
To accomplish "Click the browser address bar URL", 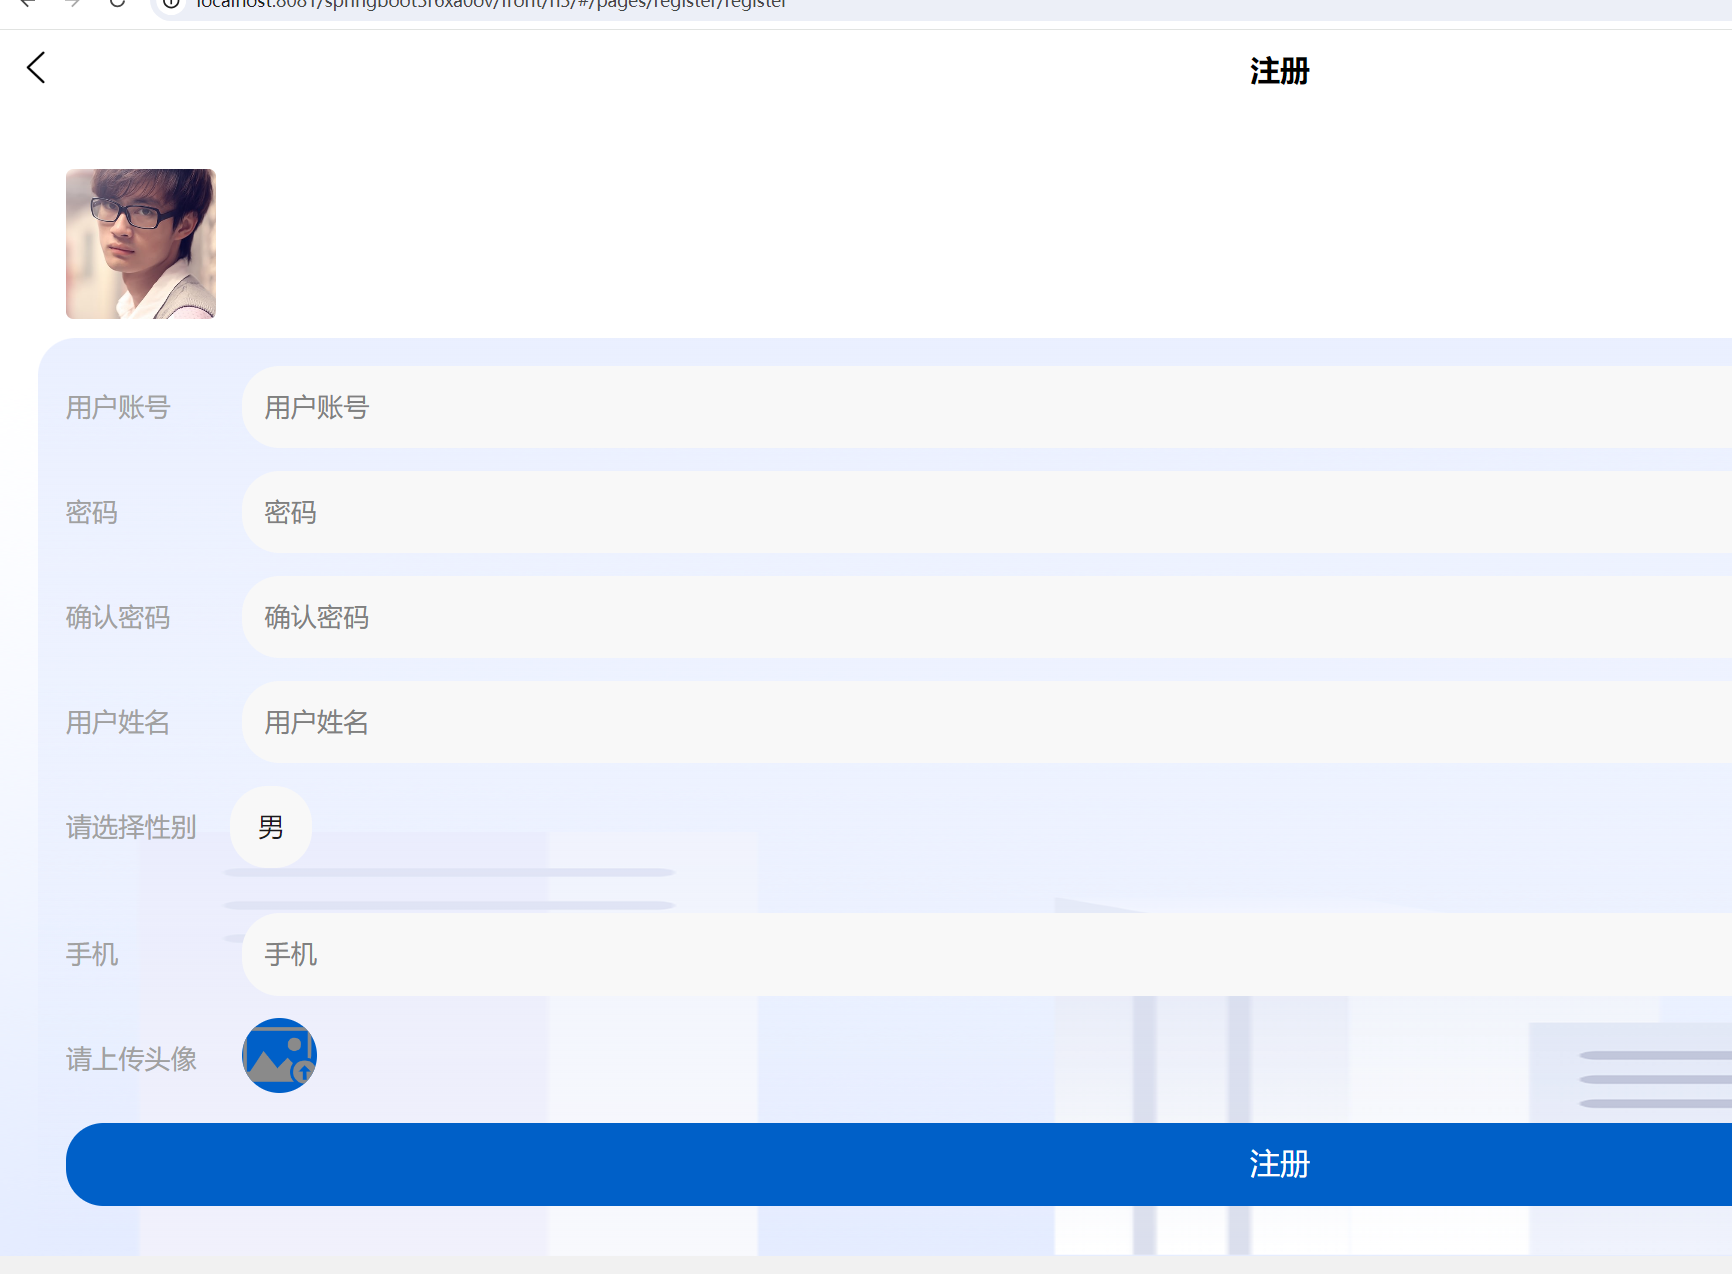I will point(490,6).
